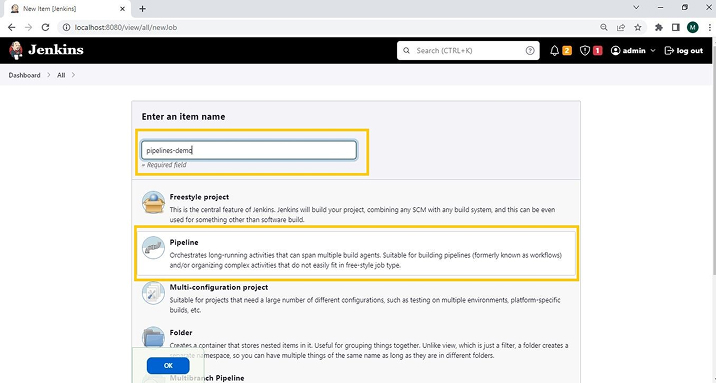Screen dimensions: 716x383
Task: Go to Dashboard breadcrumb link
Action: 24,75
